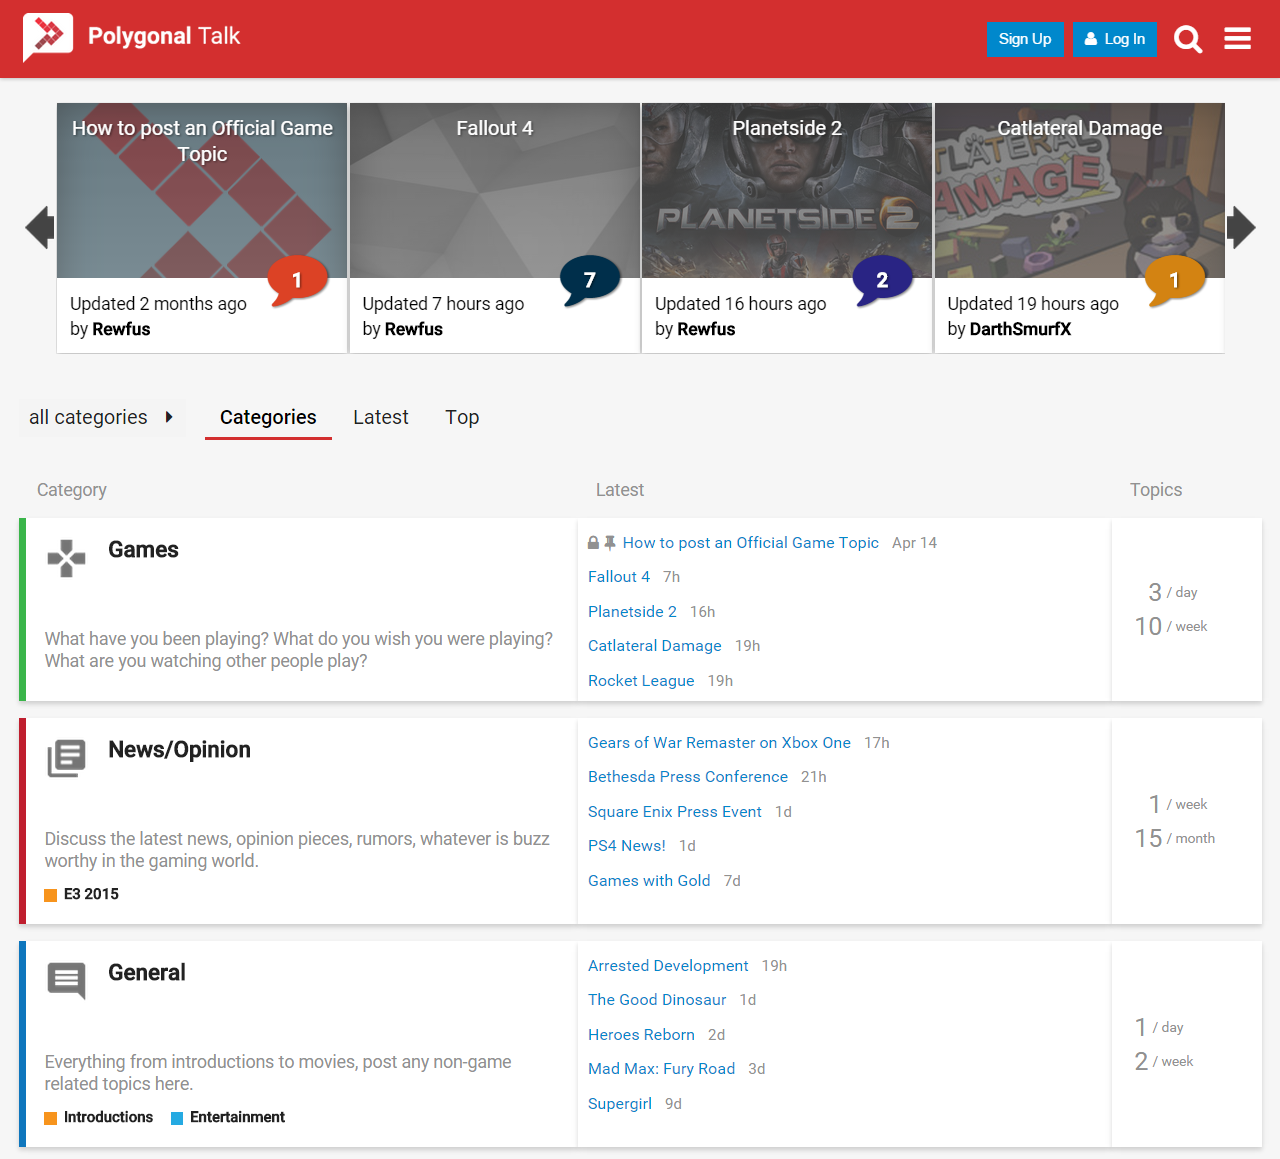Click the 15 / month News topic count
Viewport: 1280px width, 1159px height.
coord(1175,838)
